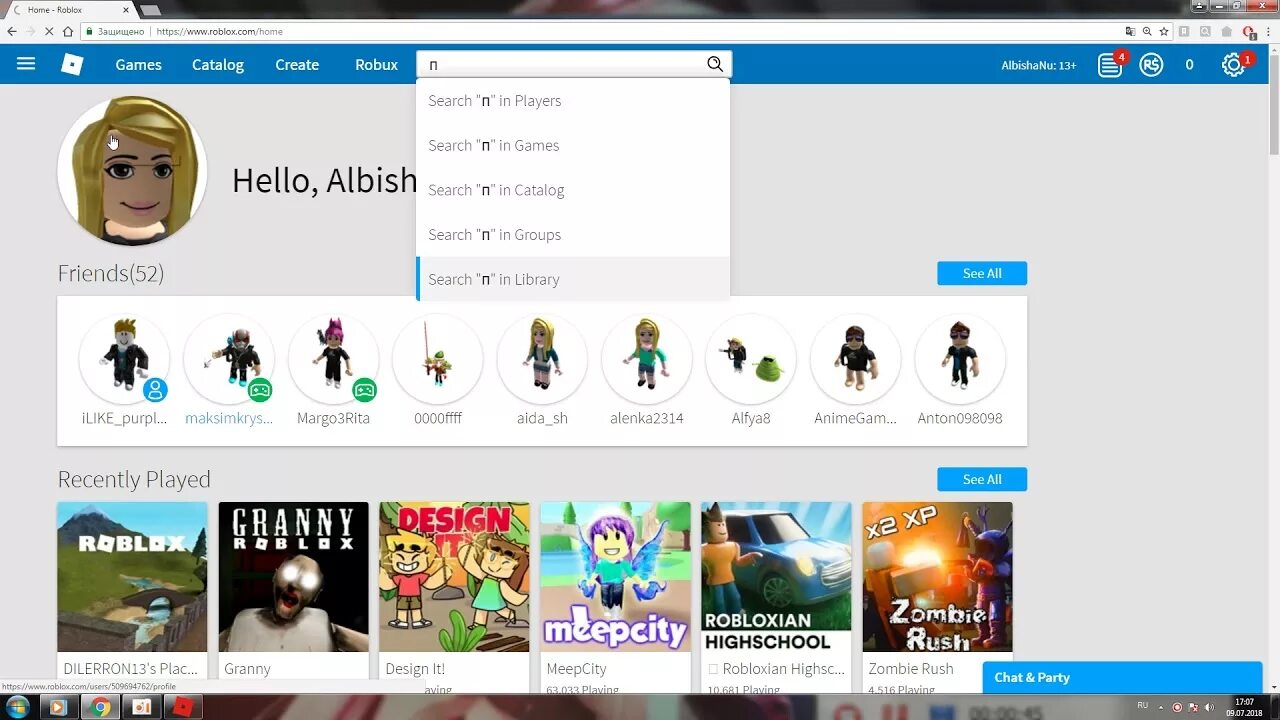Open media player taskbar icon

click(58, 707)
